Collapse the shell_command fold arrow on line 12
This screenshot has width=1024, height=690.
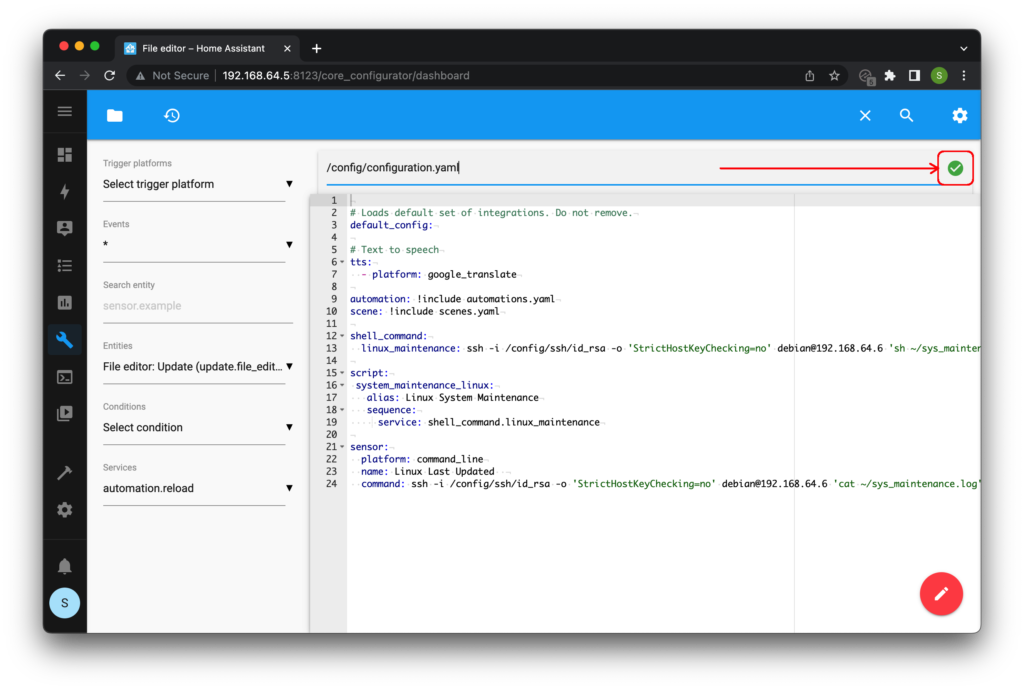342,336
